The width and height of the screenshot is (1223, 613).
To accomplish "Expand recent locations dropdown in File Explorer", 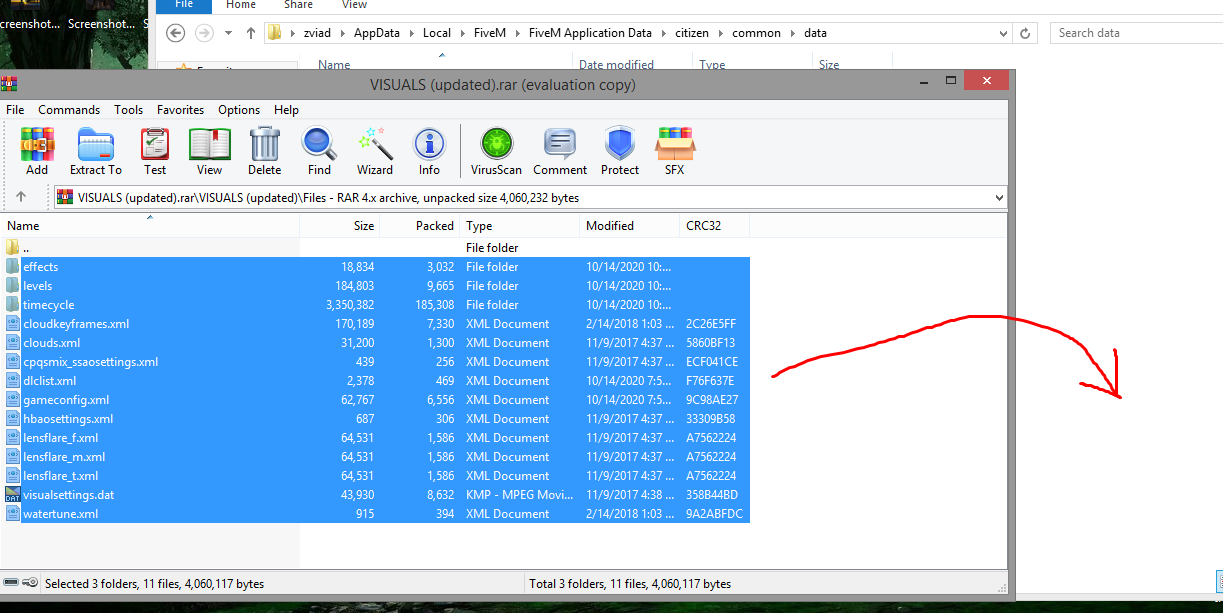I will [228, 33].
